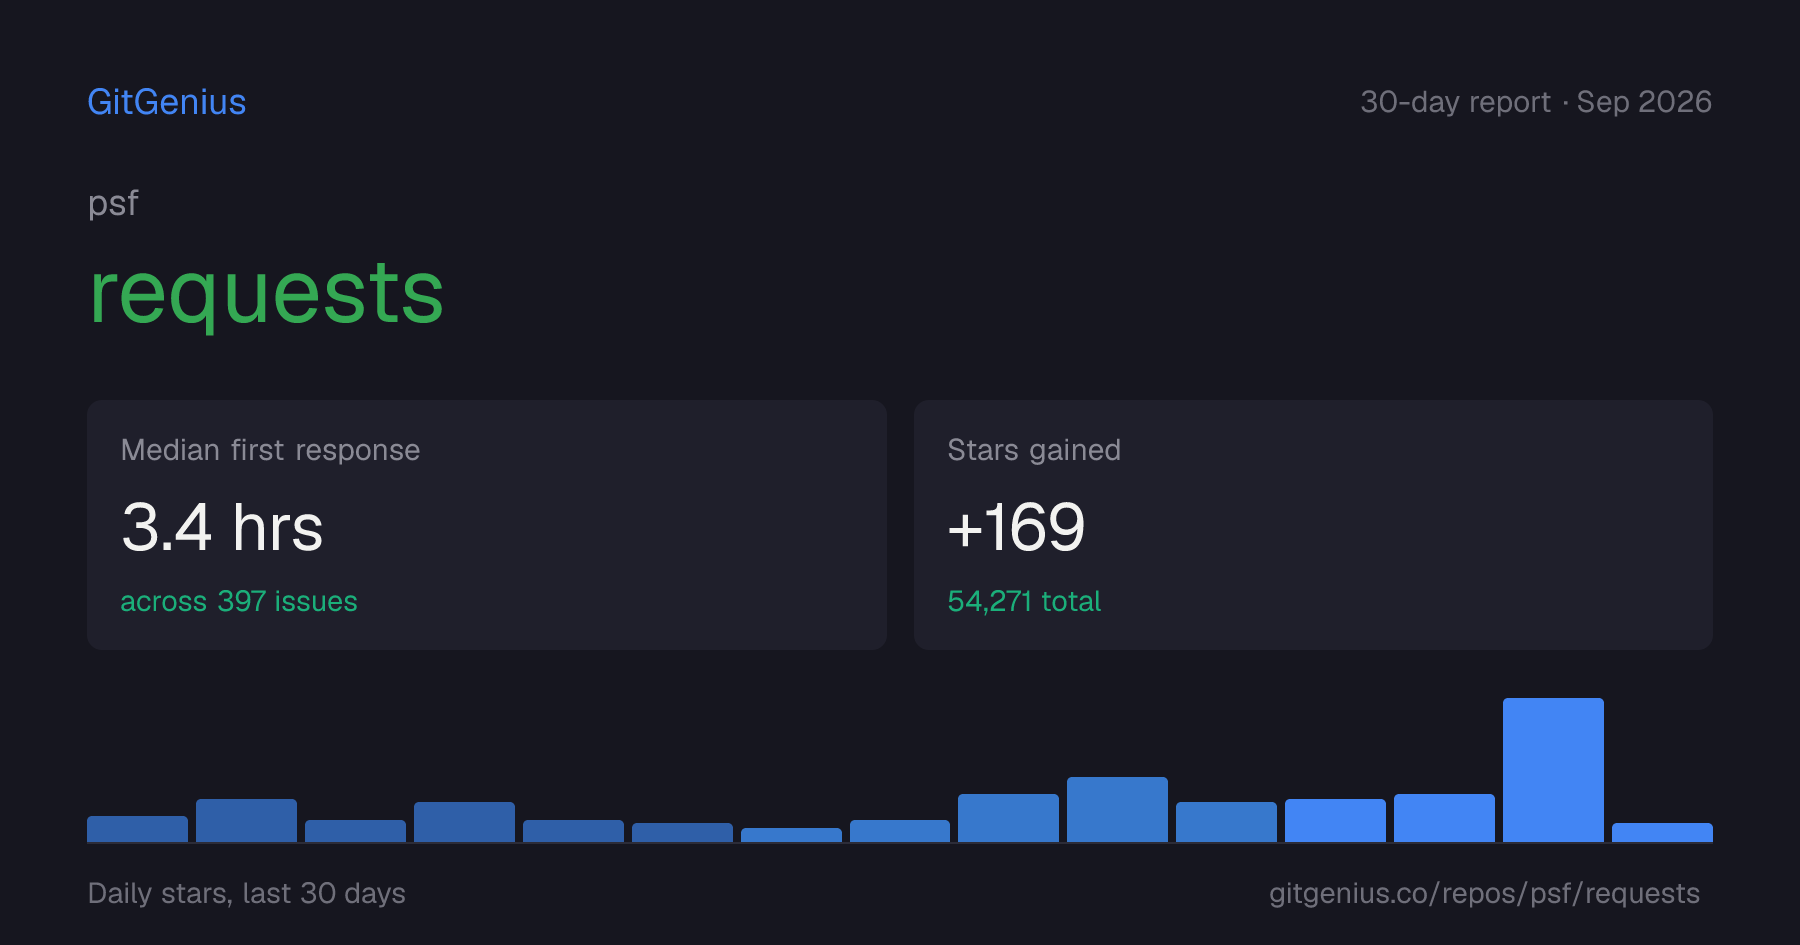Click the bar just before the tallest bar
1800x945 pixels.
[x=1444, y=818]
